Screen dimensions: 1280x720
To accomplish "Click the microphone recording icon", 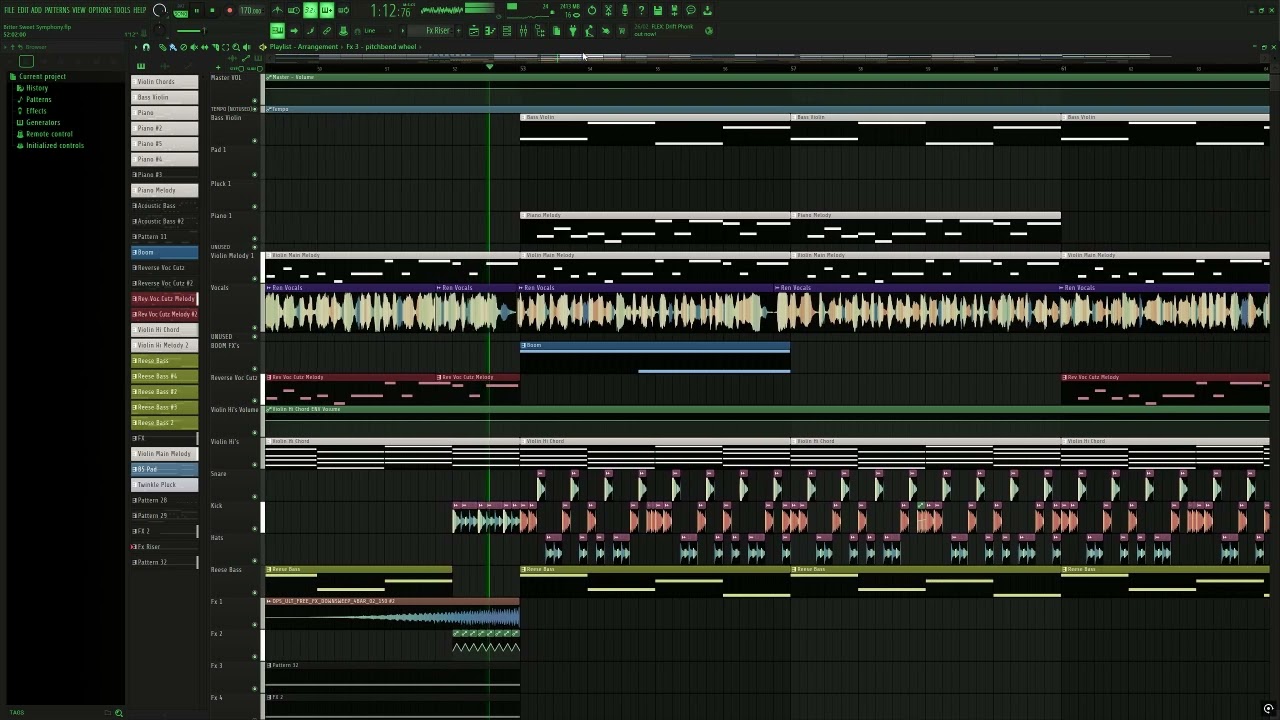I will tap(624, 10).
